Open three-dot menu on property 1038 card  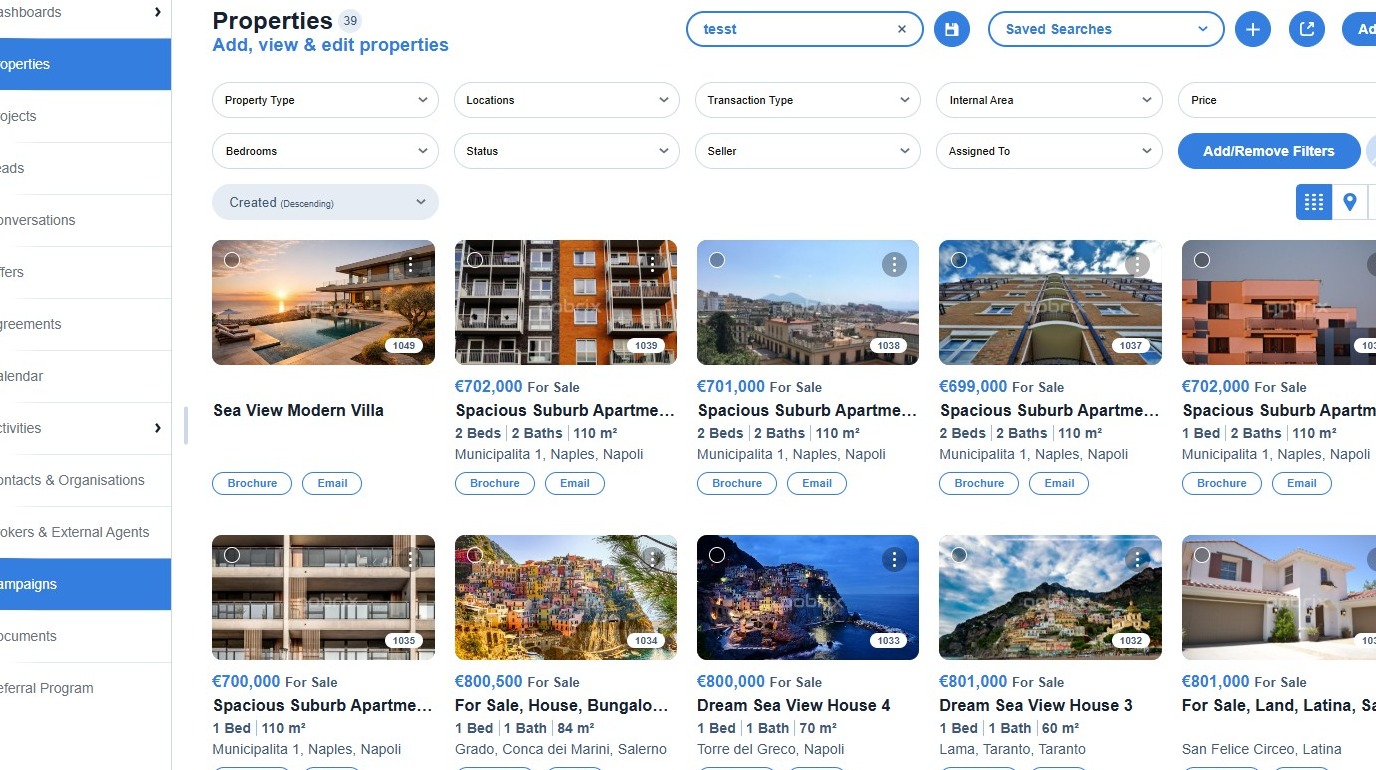coord(894,264)
